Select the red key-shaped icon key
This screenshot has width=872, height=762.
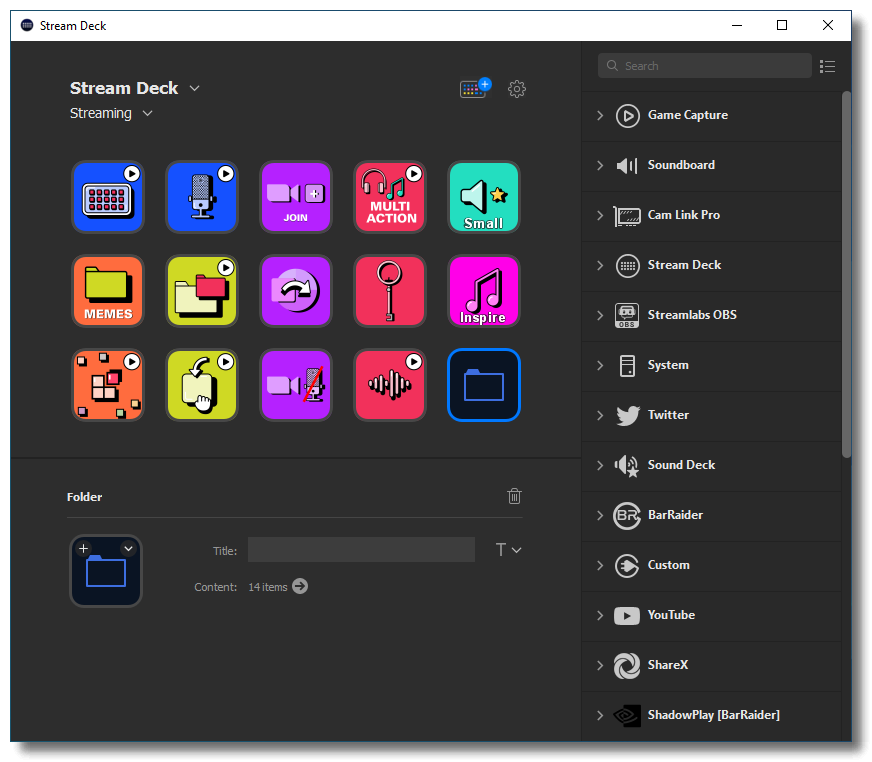point(390,291)
